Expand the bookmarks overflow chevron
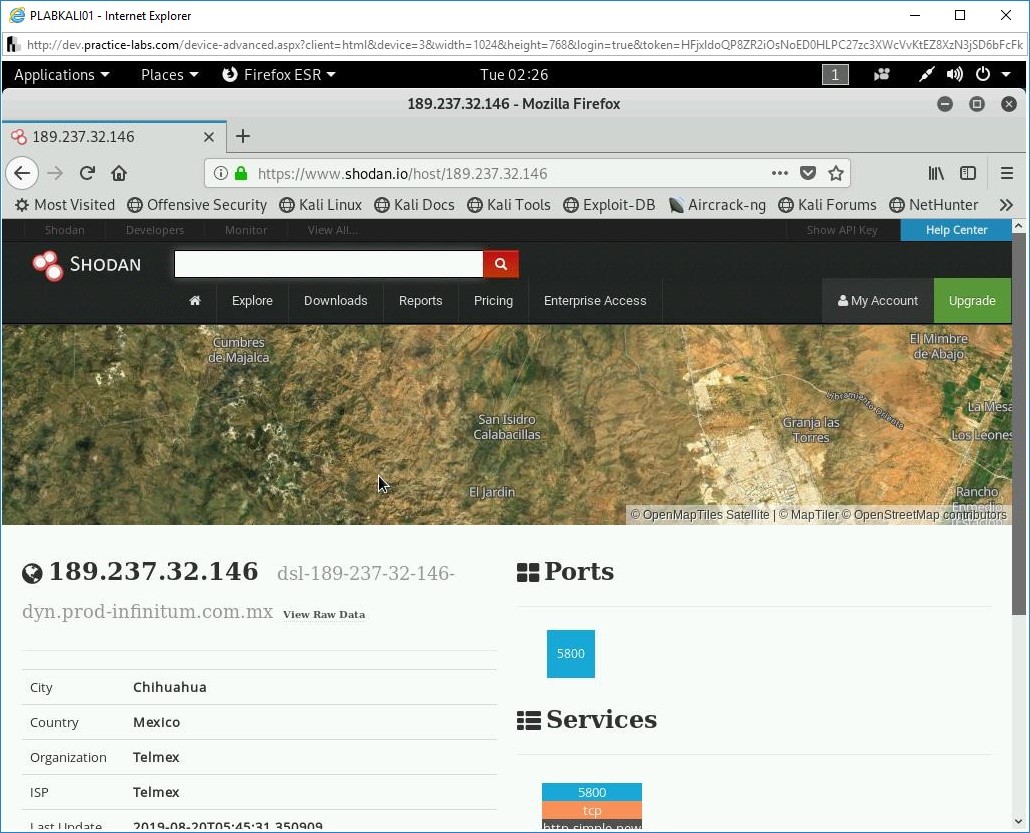 1006,205
